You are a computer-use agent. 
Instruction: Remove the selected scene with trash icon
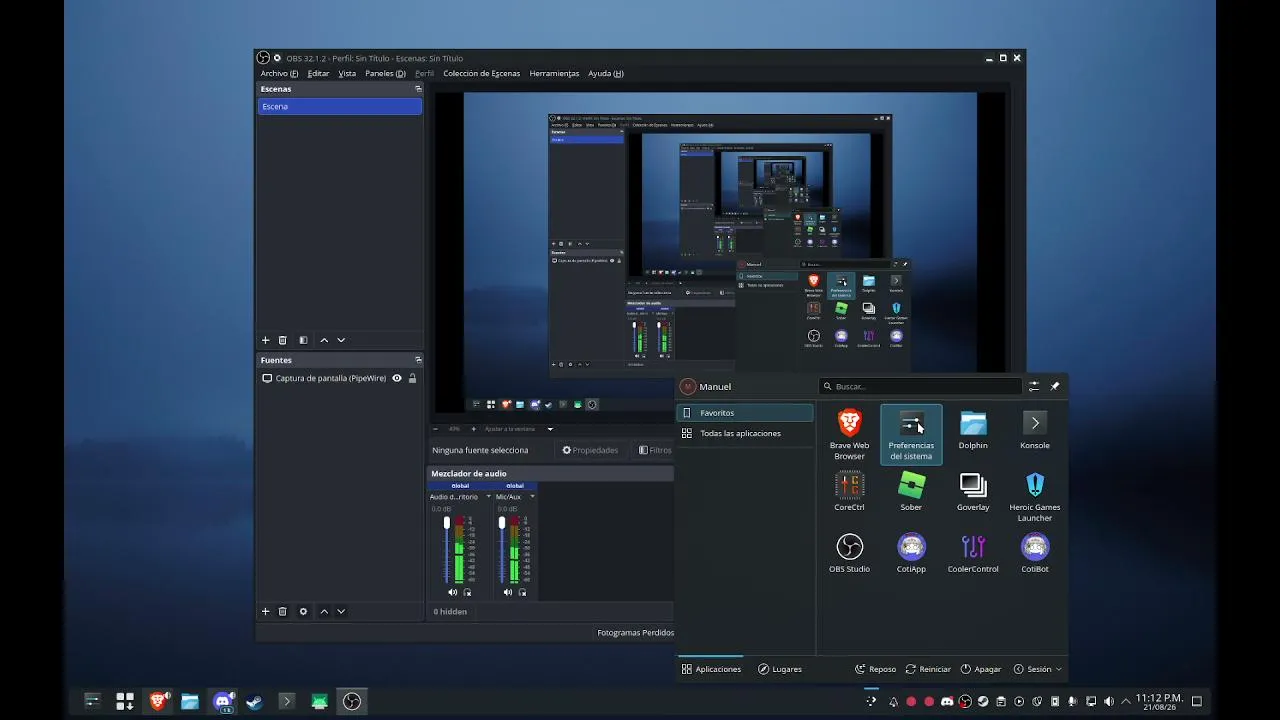[x=283, y=340]
